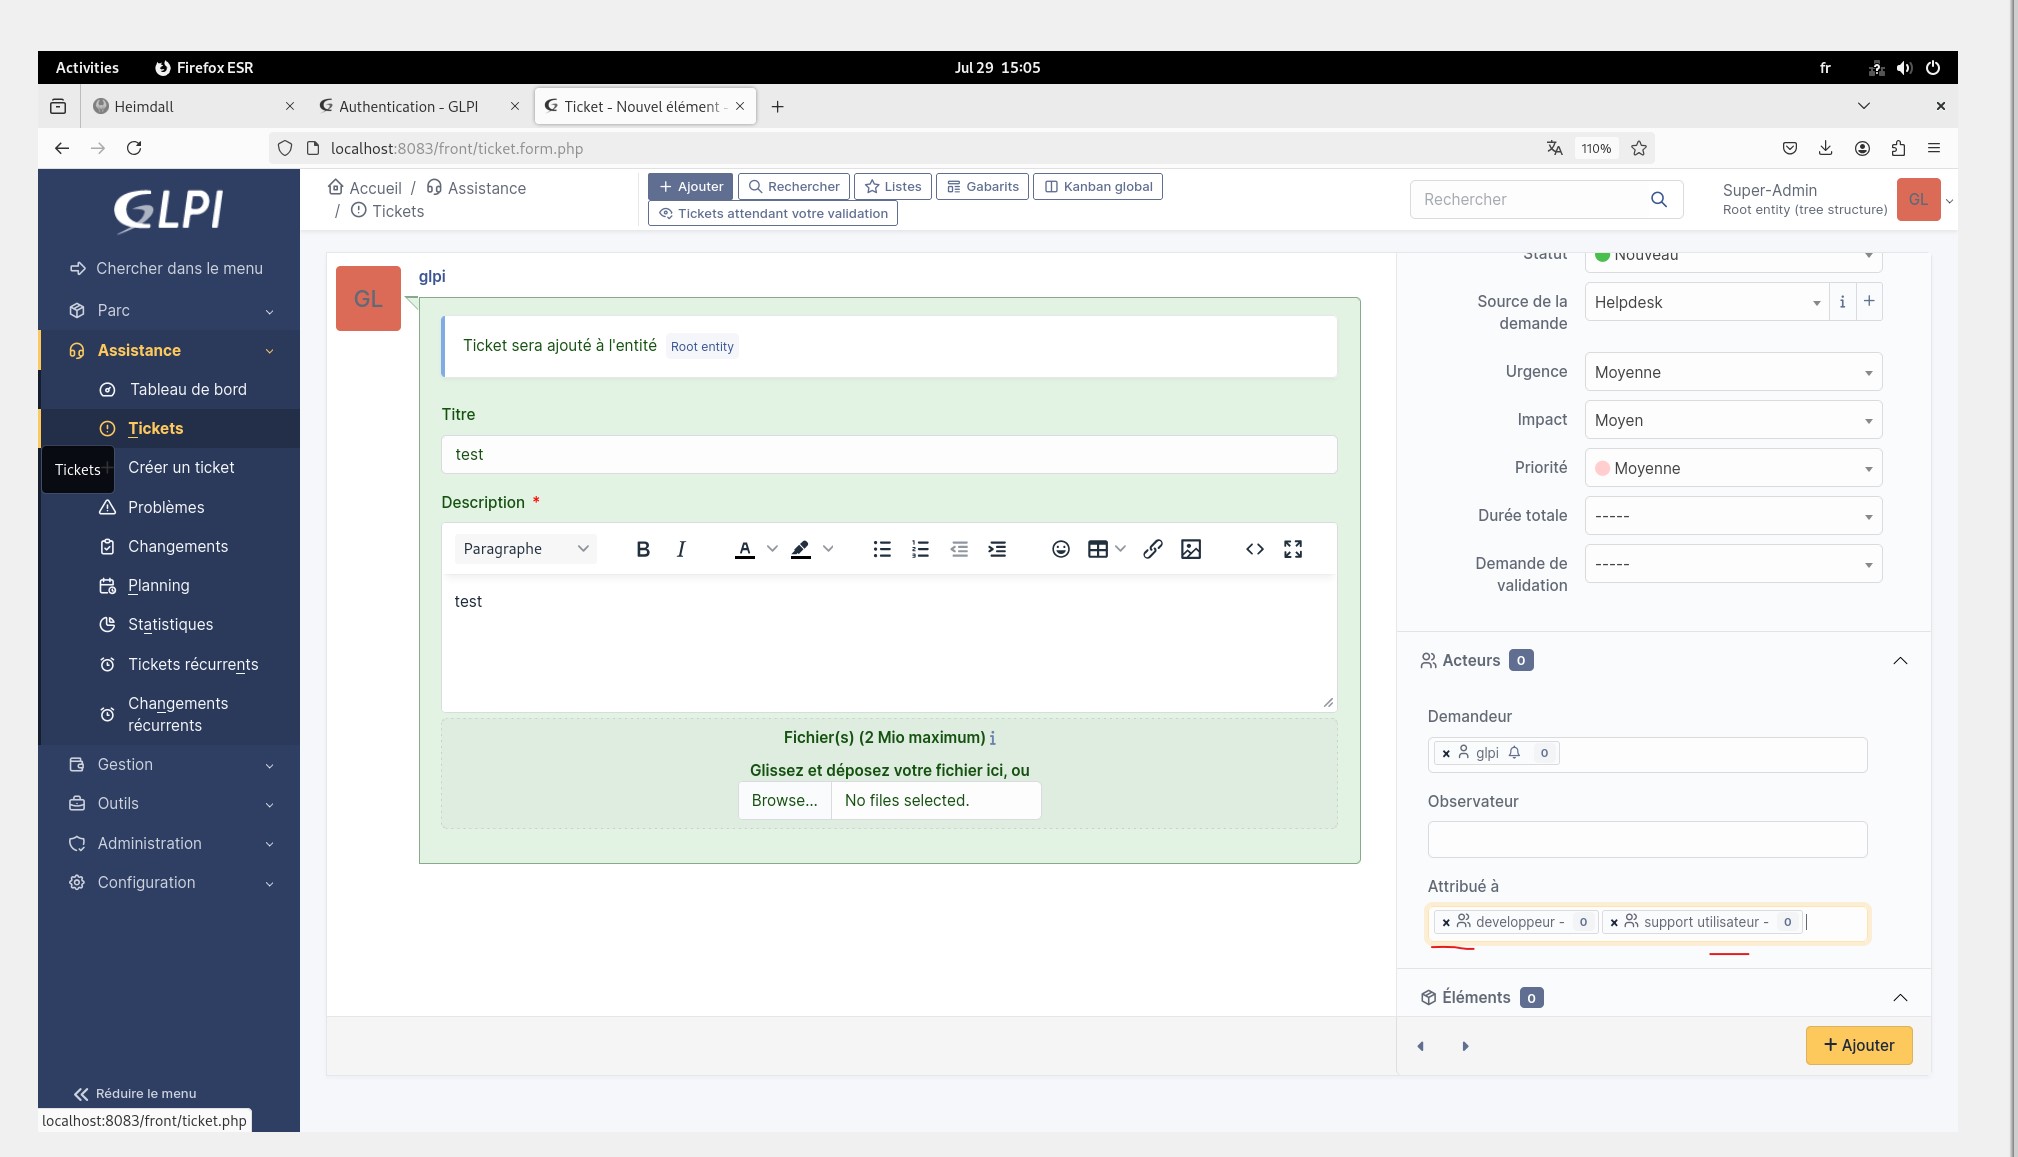This screenshot has height=1157, width=2018.
Task: Add a new request source with plus icon
Action: [1869, 301]
